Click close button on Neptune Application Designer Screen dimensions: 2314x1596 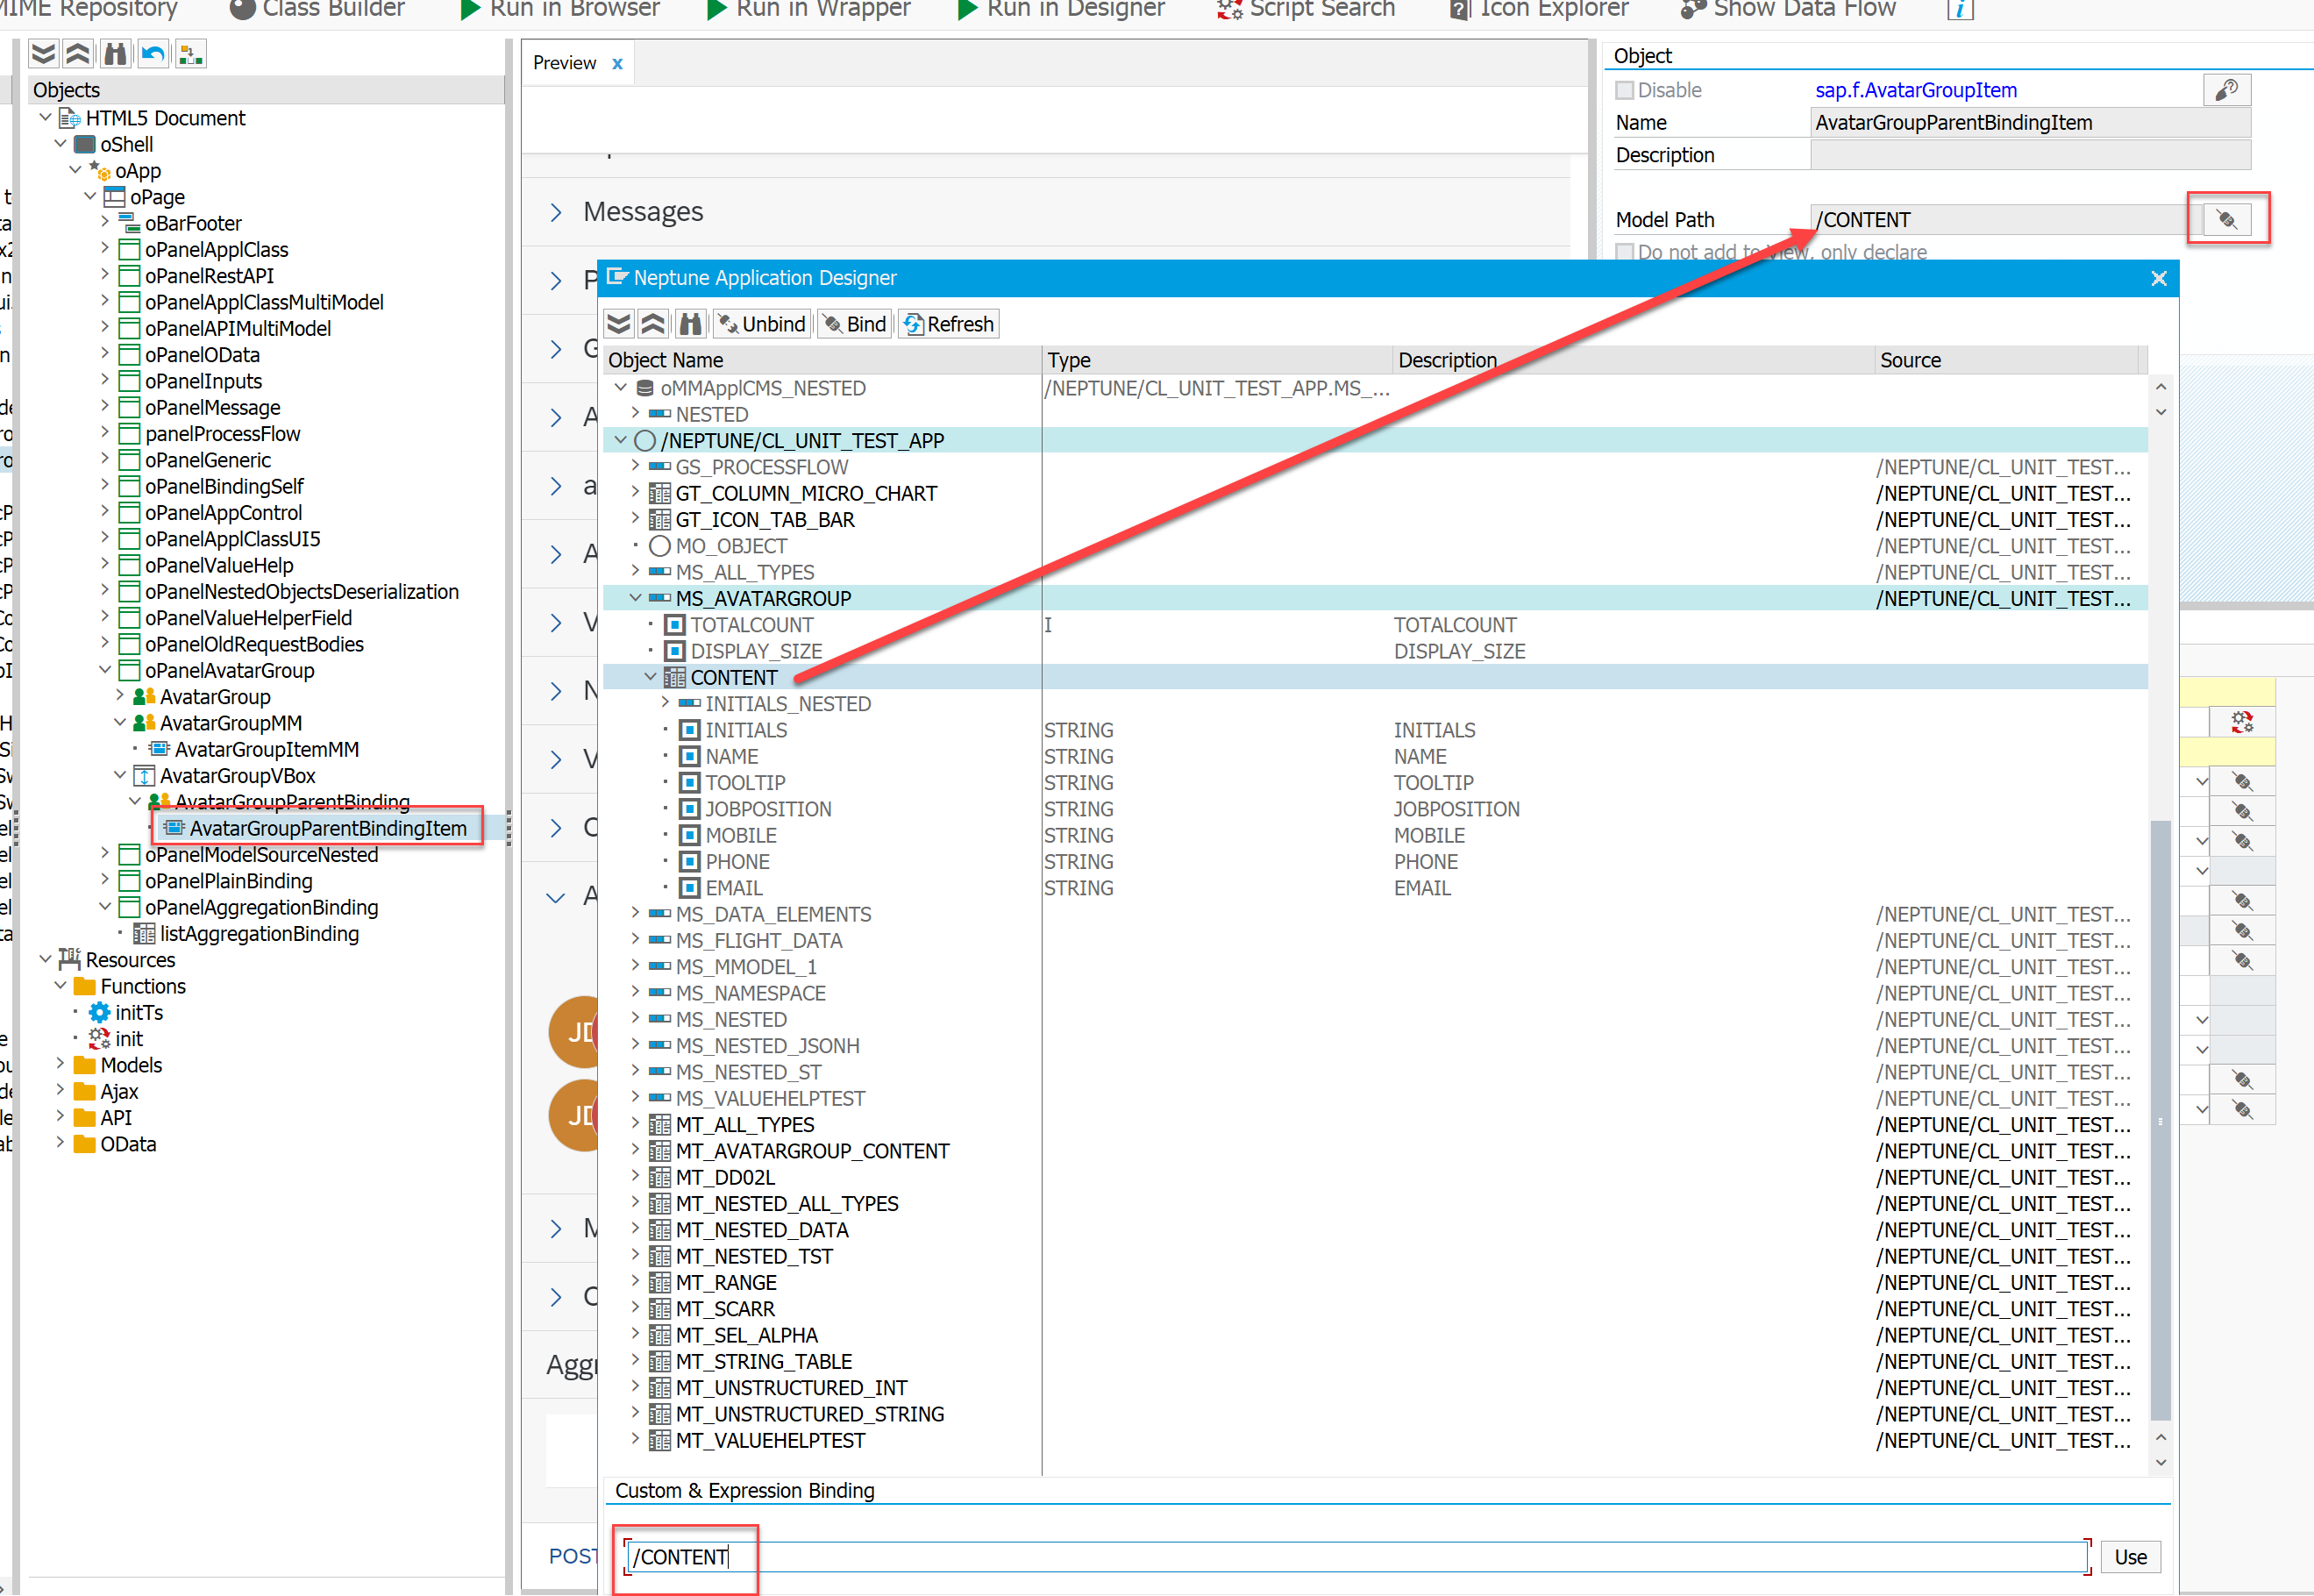click(x=2160, y=278)
